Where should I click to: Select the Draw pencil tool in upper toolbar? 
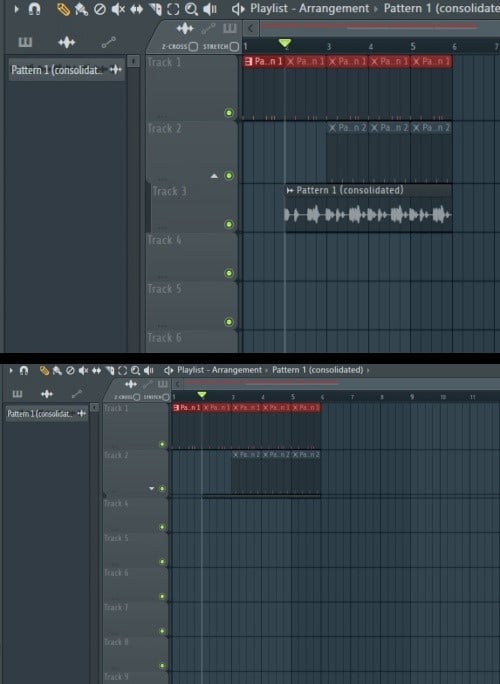pos(63,9)
